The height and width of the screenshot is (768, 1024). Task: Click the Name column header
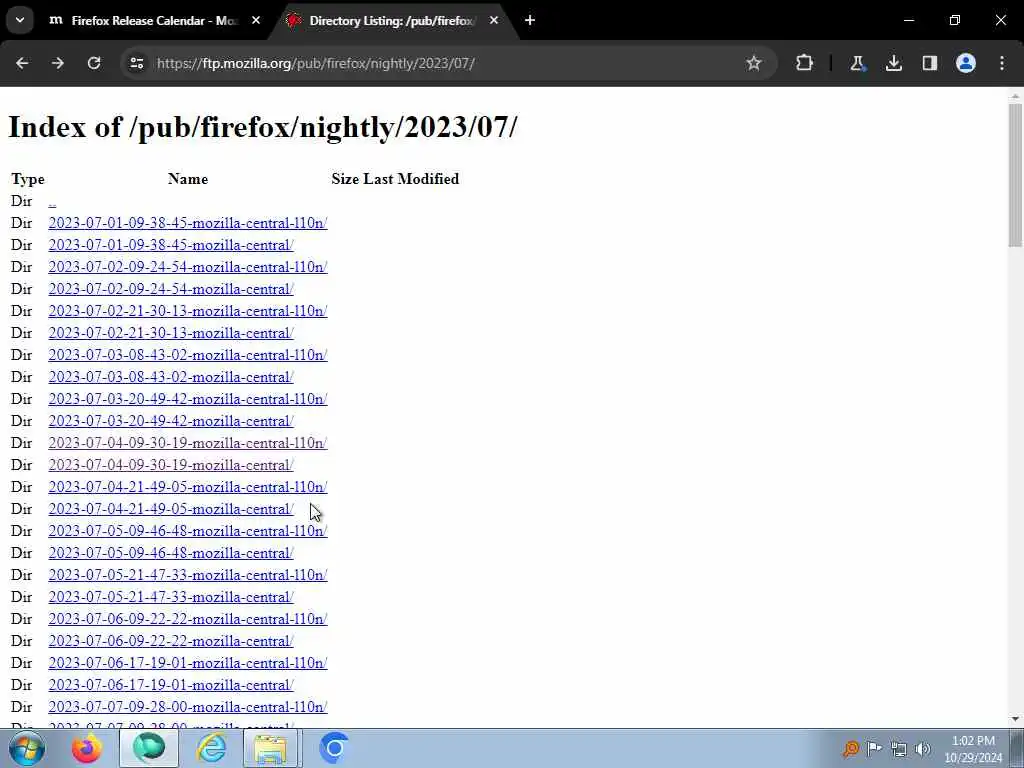click(x=188, y=179)
